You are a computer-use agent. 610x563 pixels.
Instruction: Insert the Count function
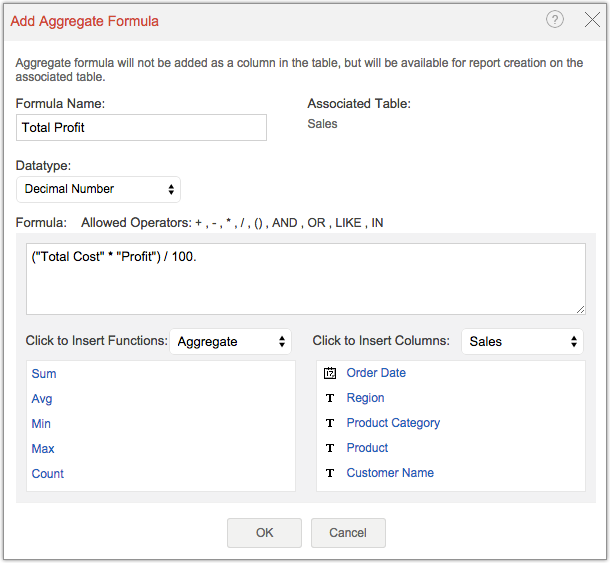[x=47, y=474]
